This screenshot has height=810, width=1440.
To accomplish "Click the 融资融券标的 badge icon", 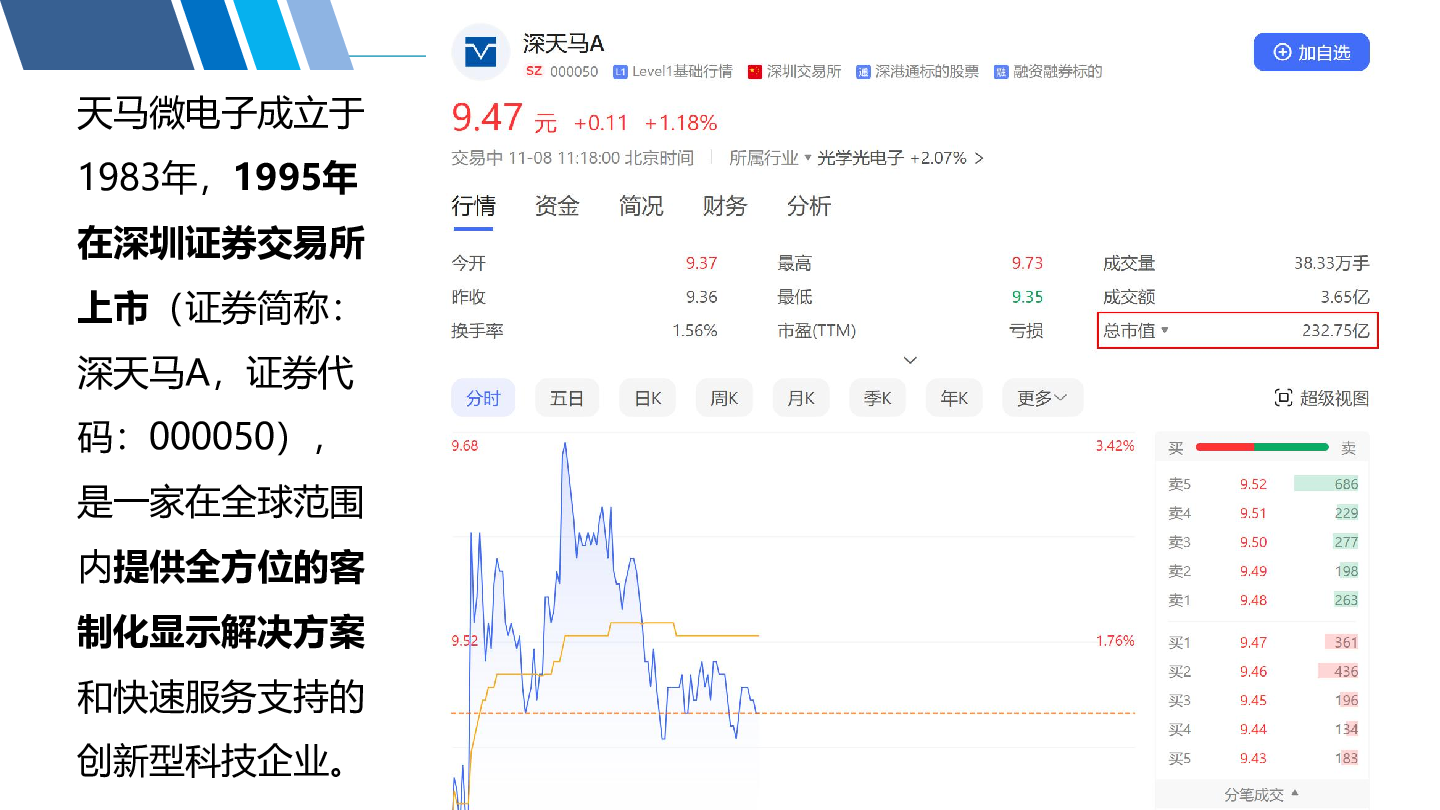I will (1000, 72).
